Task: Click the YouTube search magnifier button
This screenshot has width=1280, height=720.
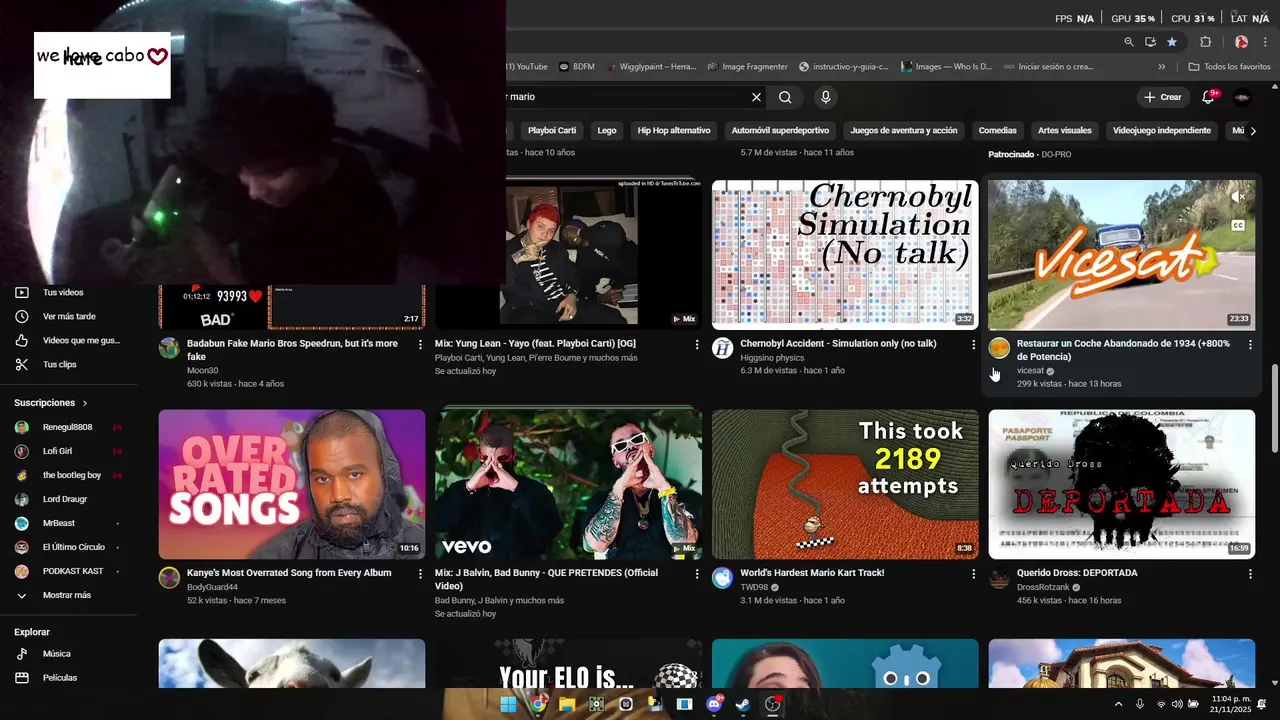Action: click(x=785, y=97)
